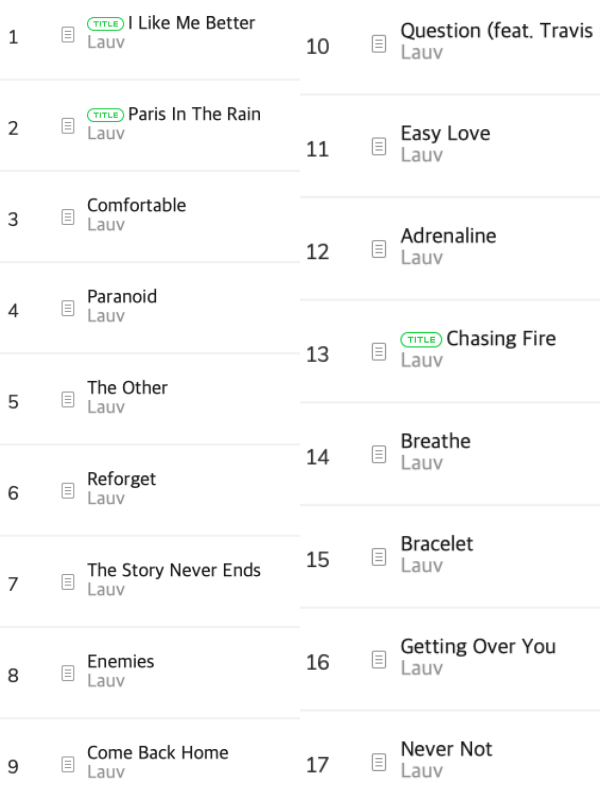
Task: Open Question (feat. Travis song
Action: click(499, 31)
